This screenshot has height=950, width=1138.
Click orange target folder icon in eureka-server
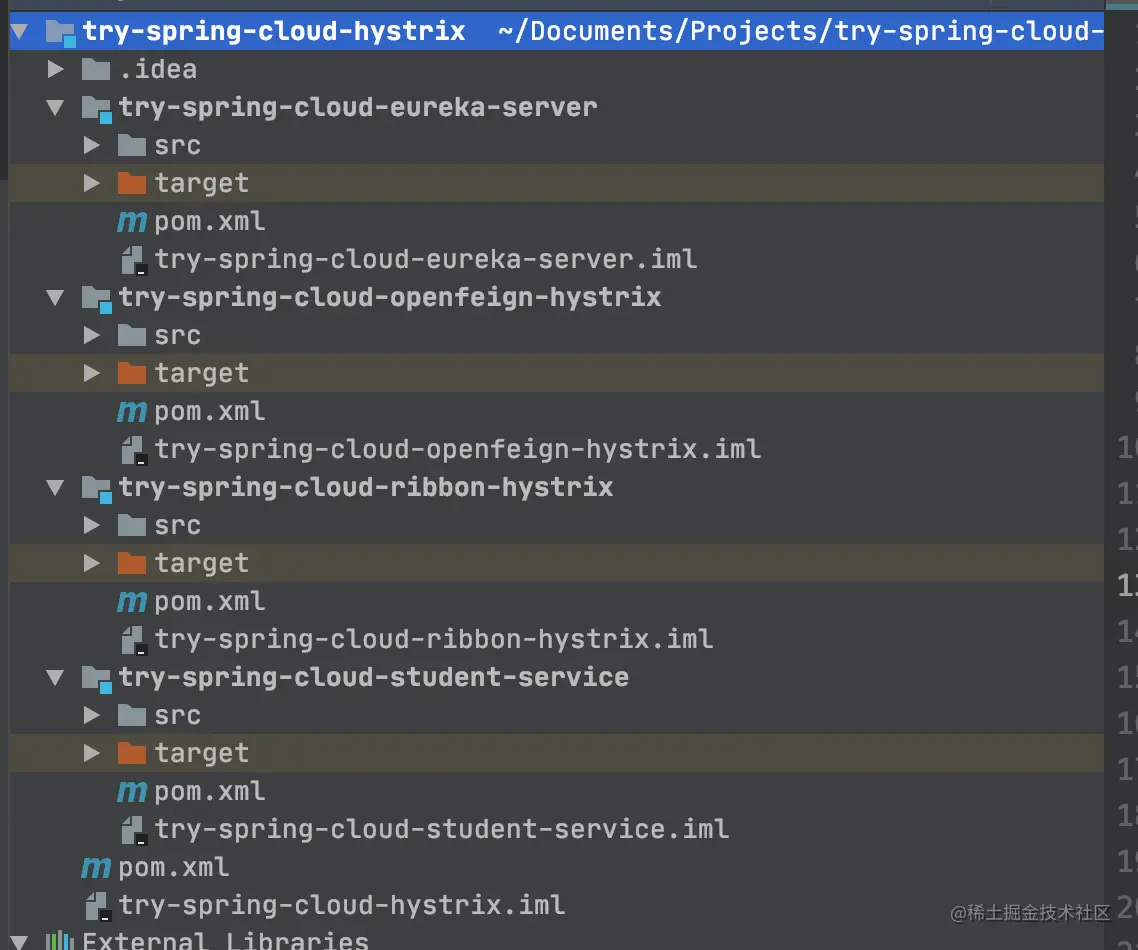click(132, 183)
